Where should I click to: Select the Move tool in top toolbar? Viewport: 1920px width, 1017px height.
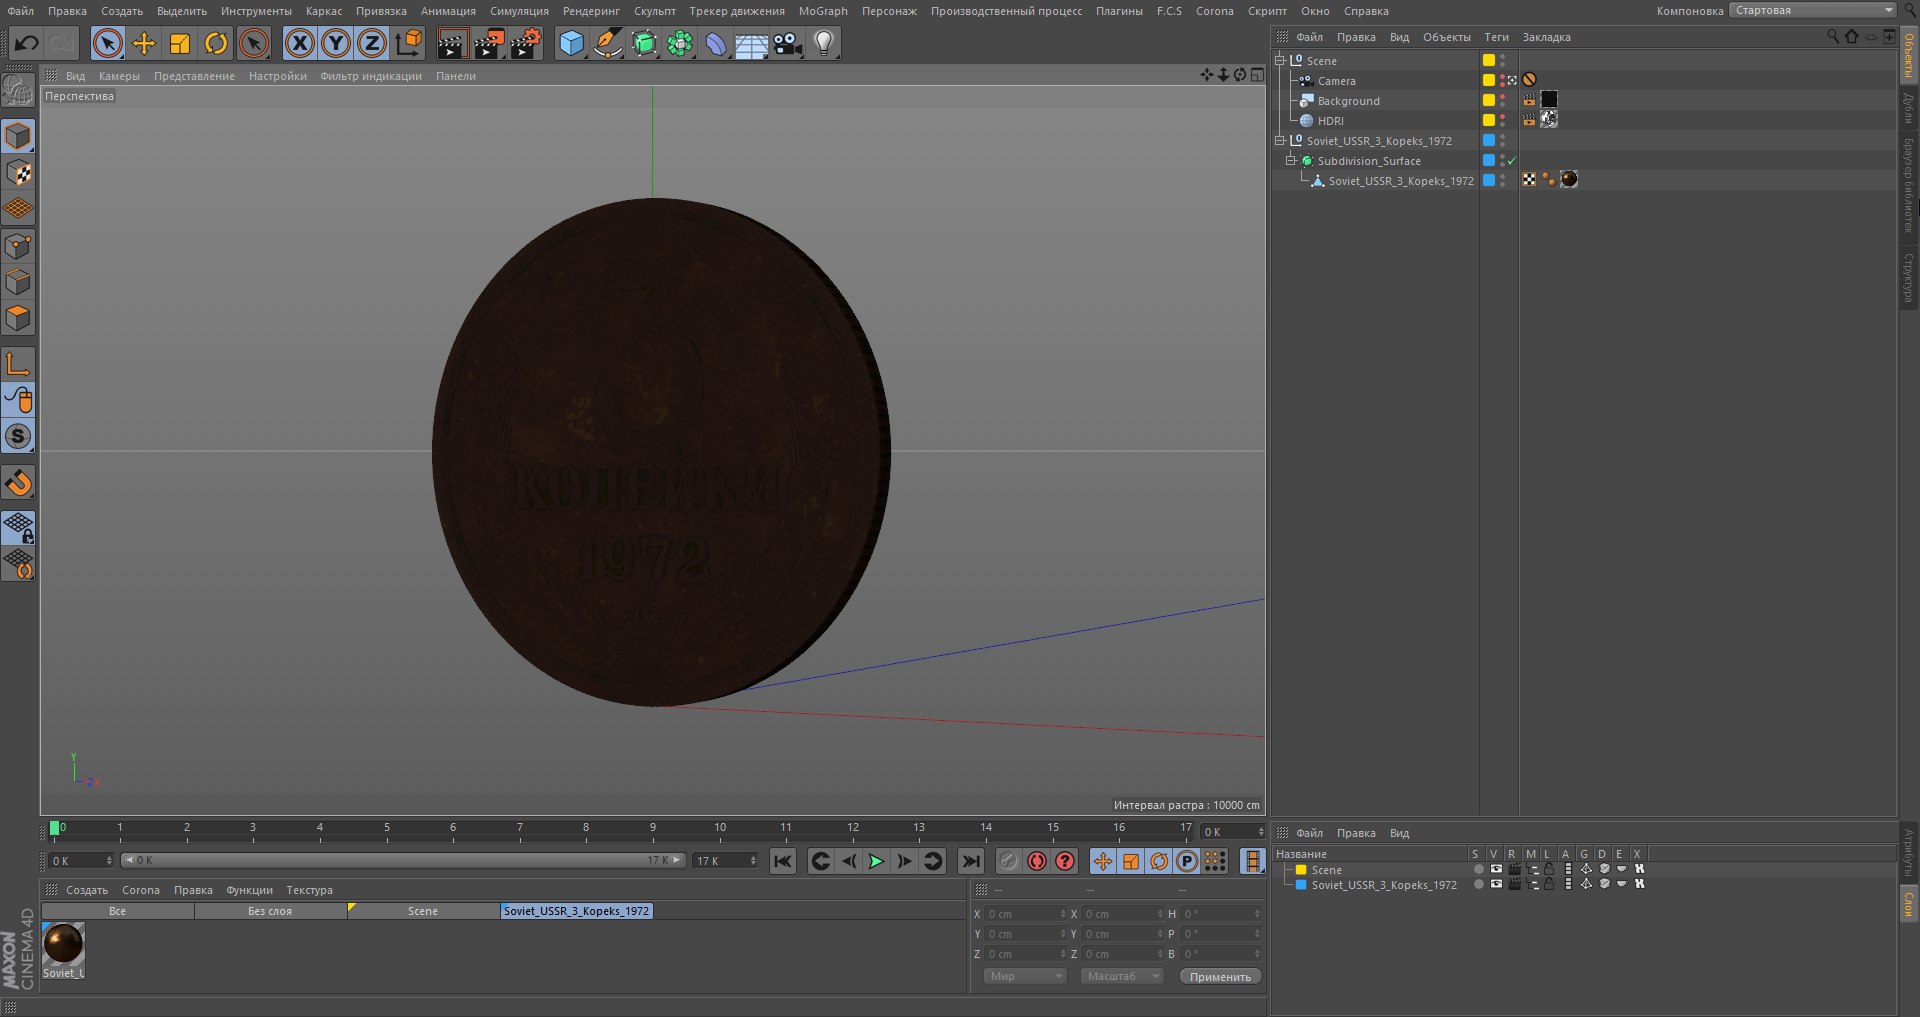(144, 43)
